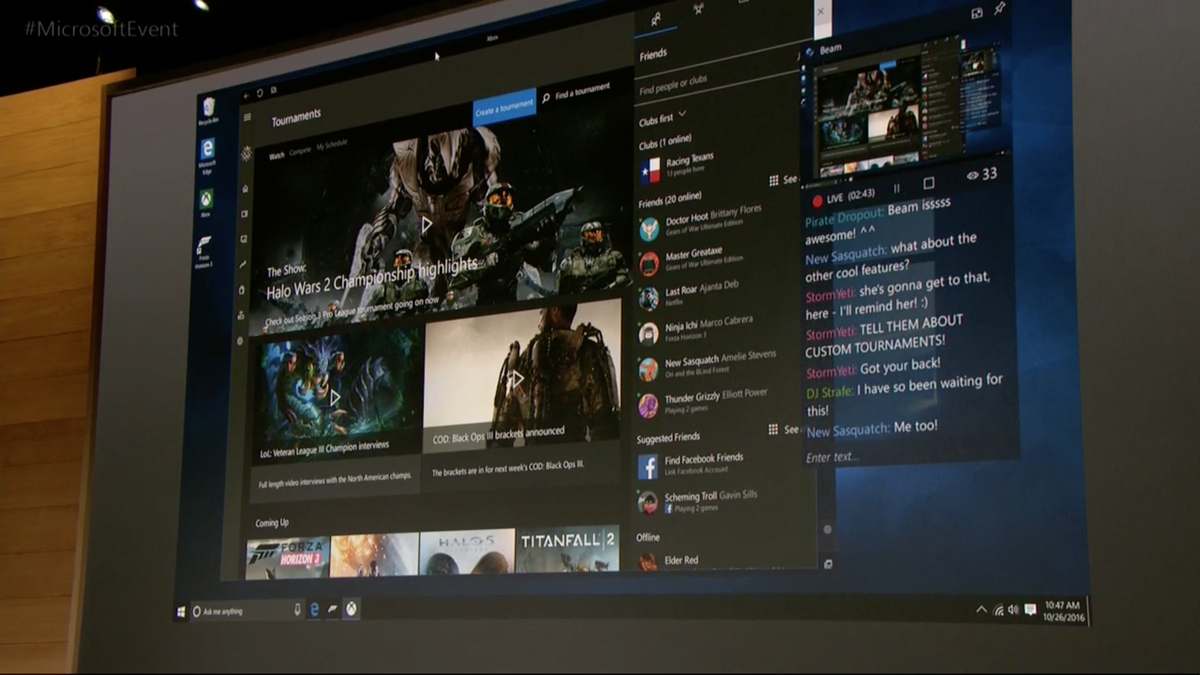Open the Action Center notification icon
Screen dimensions: 1200x675
[x=1030, y=609]
